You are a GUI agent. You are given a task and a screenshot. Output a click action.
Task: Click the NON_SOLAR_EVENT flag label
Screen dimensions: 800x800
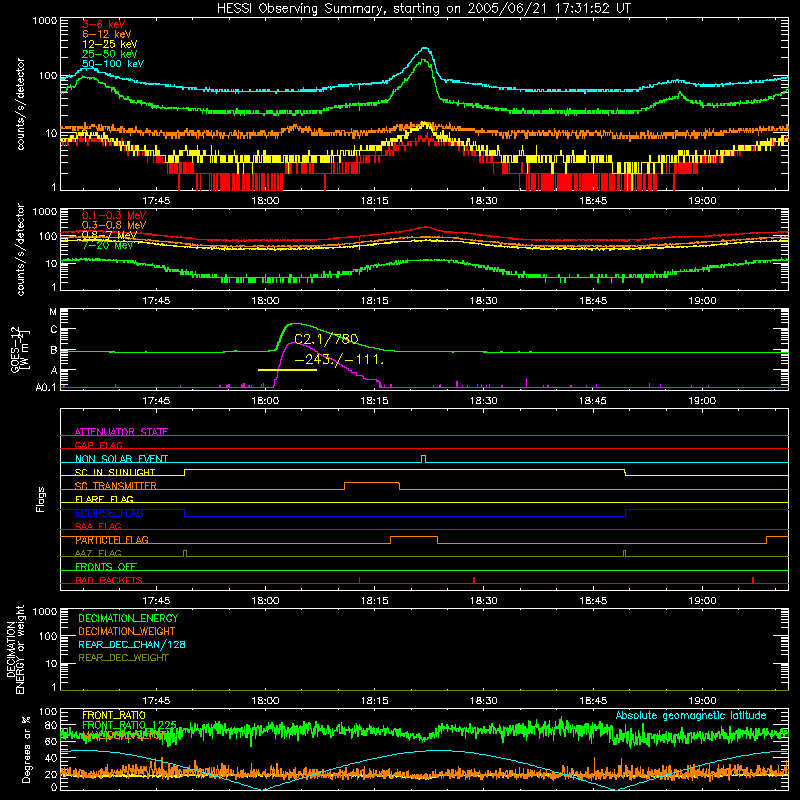[121, 459]
